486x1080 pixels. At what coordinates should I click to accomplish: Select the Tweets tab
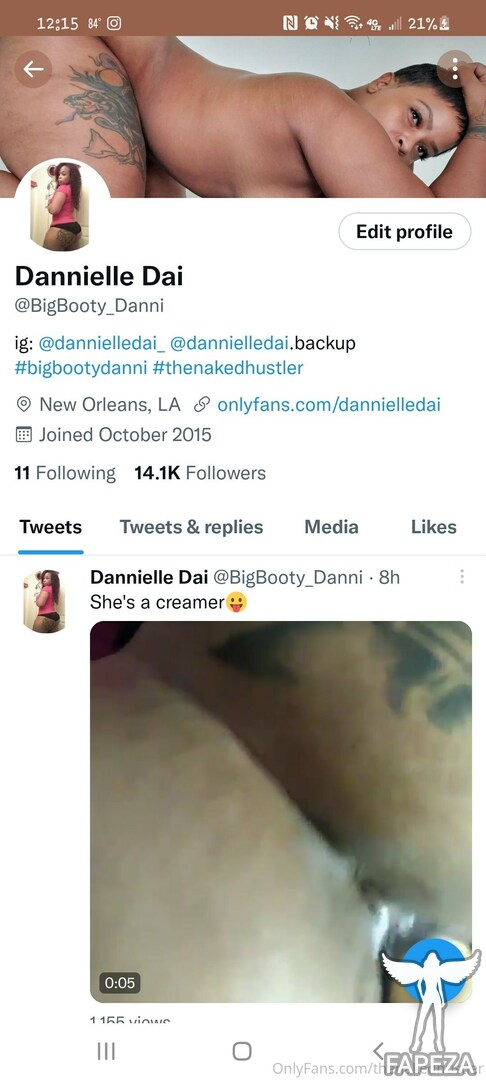(50, 528)
